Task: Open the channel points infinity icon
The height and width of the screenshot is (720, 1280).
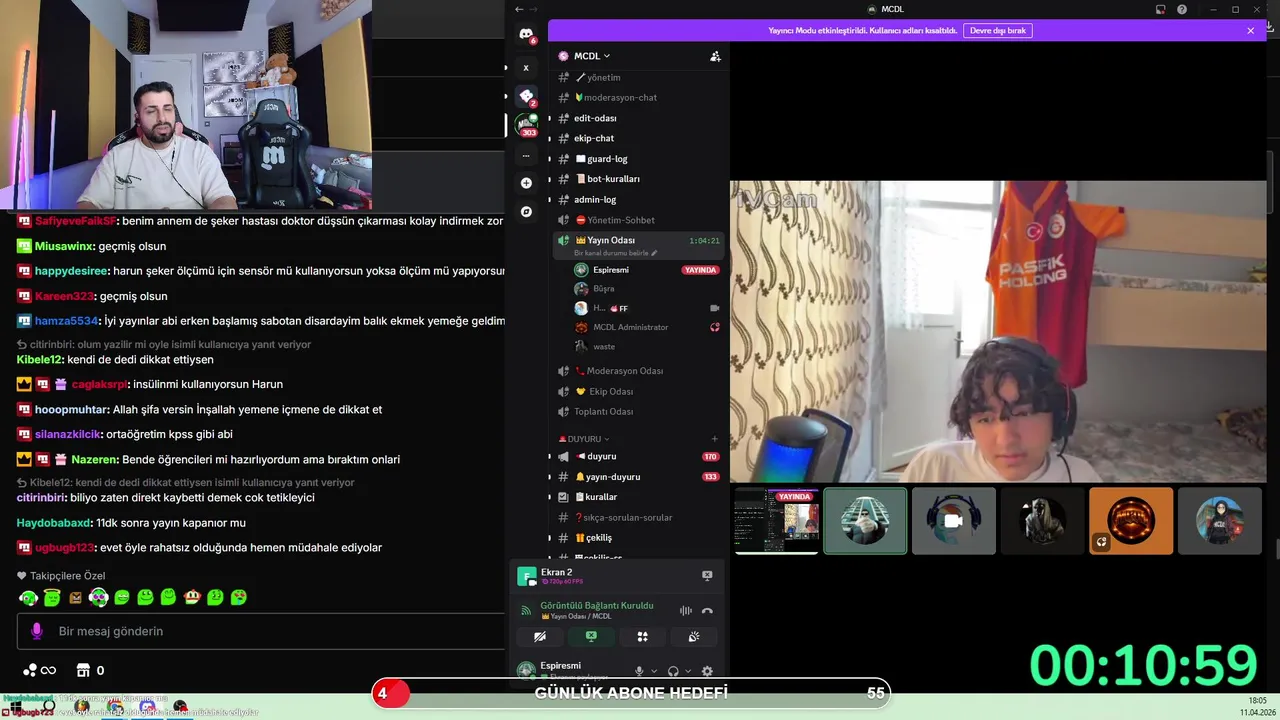Action: [x=39, y=670]
